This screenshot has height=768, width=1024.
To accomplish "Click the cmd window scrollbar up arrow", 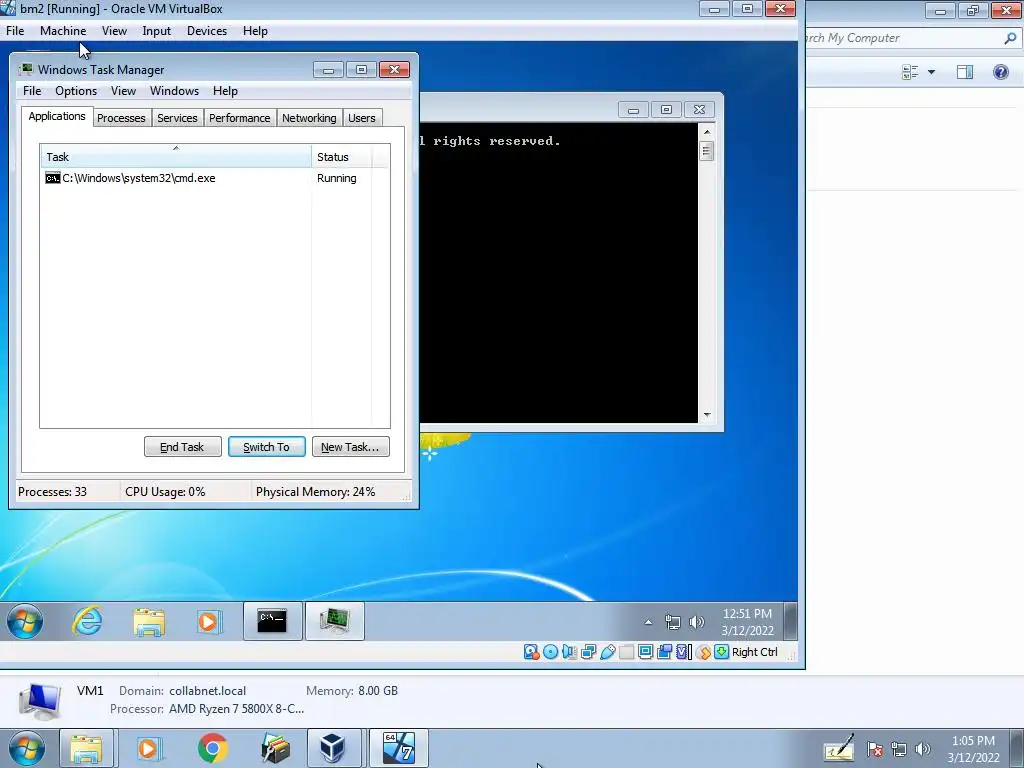I will click(707, 131).
